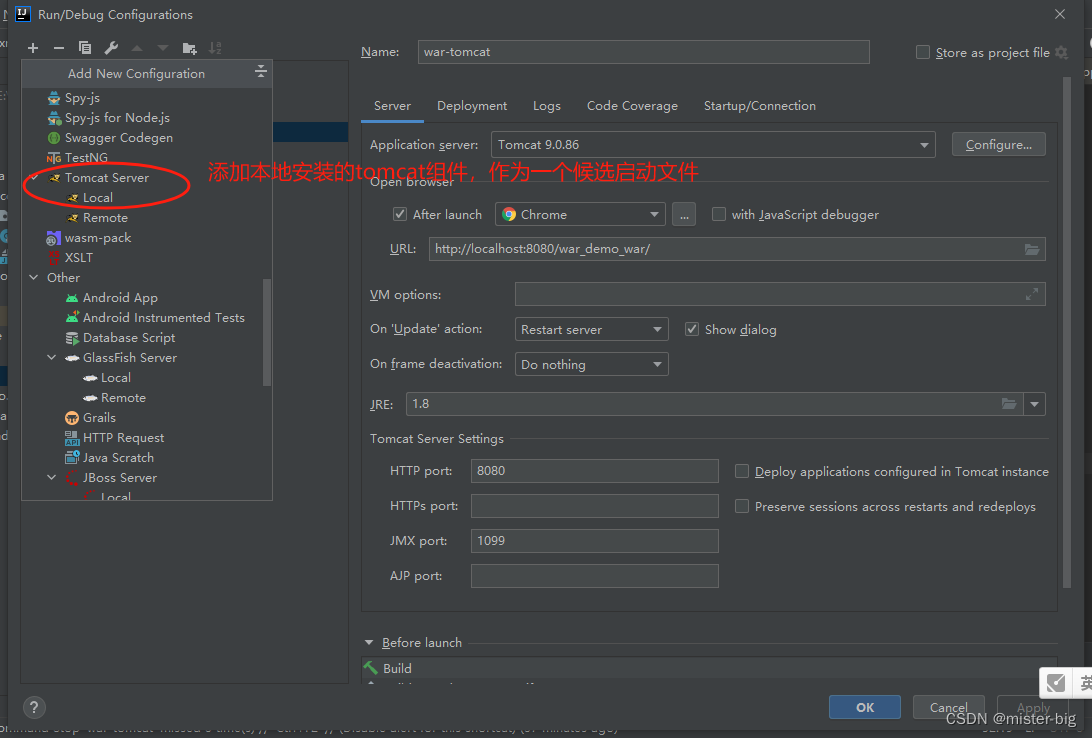The image size is (1092, 738).
Task: Click the Add New Configuration plus icon
Action: pyautogui.click(x=33, y=47)
